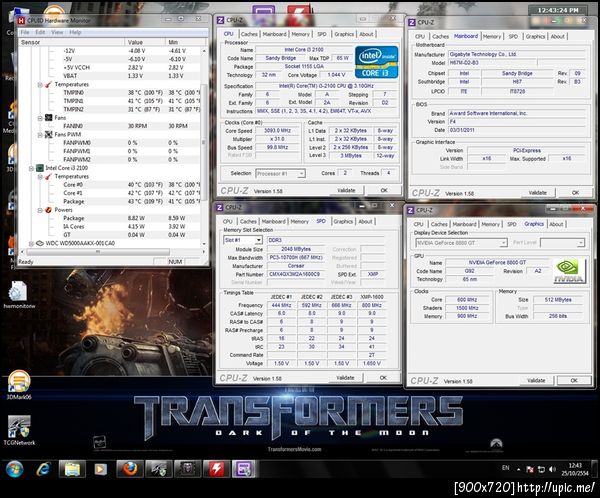
Task: Open the File menu in HWMonitor
Action: [25, 32]
